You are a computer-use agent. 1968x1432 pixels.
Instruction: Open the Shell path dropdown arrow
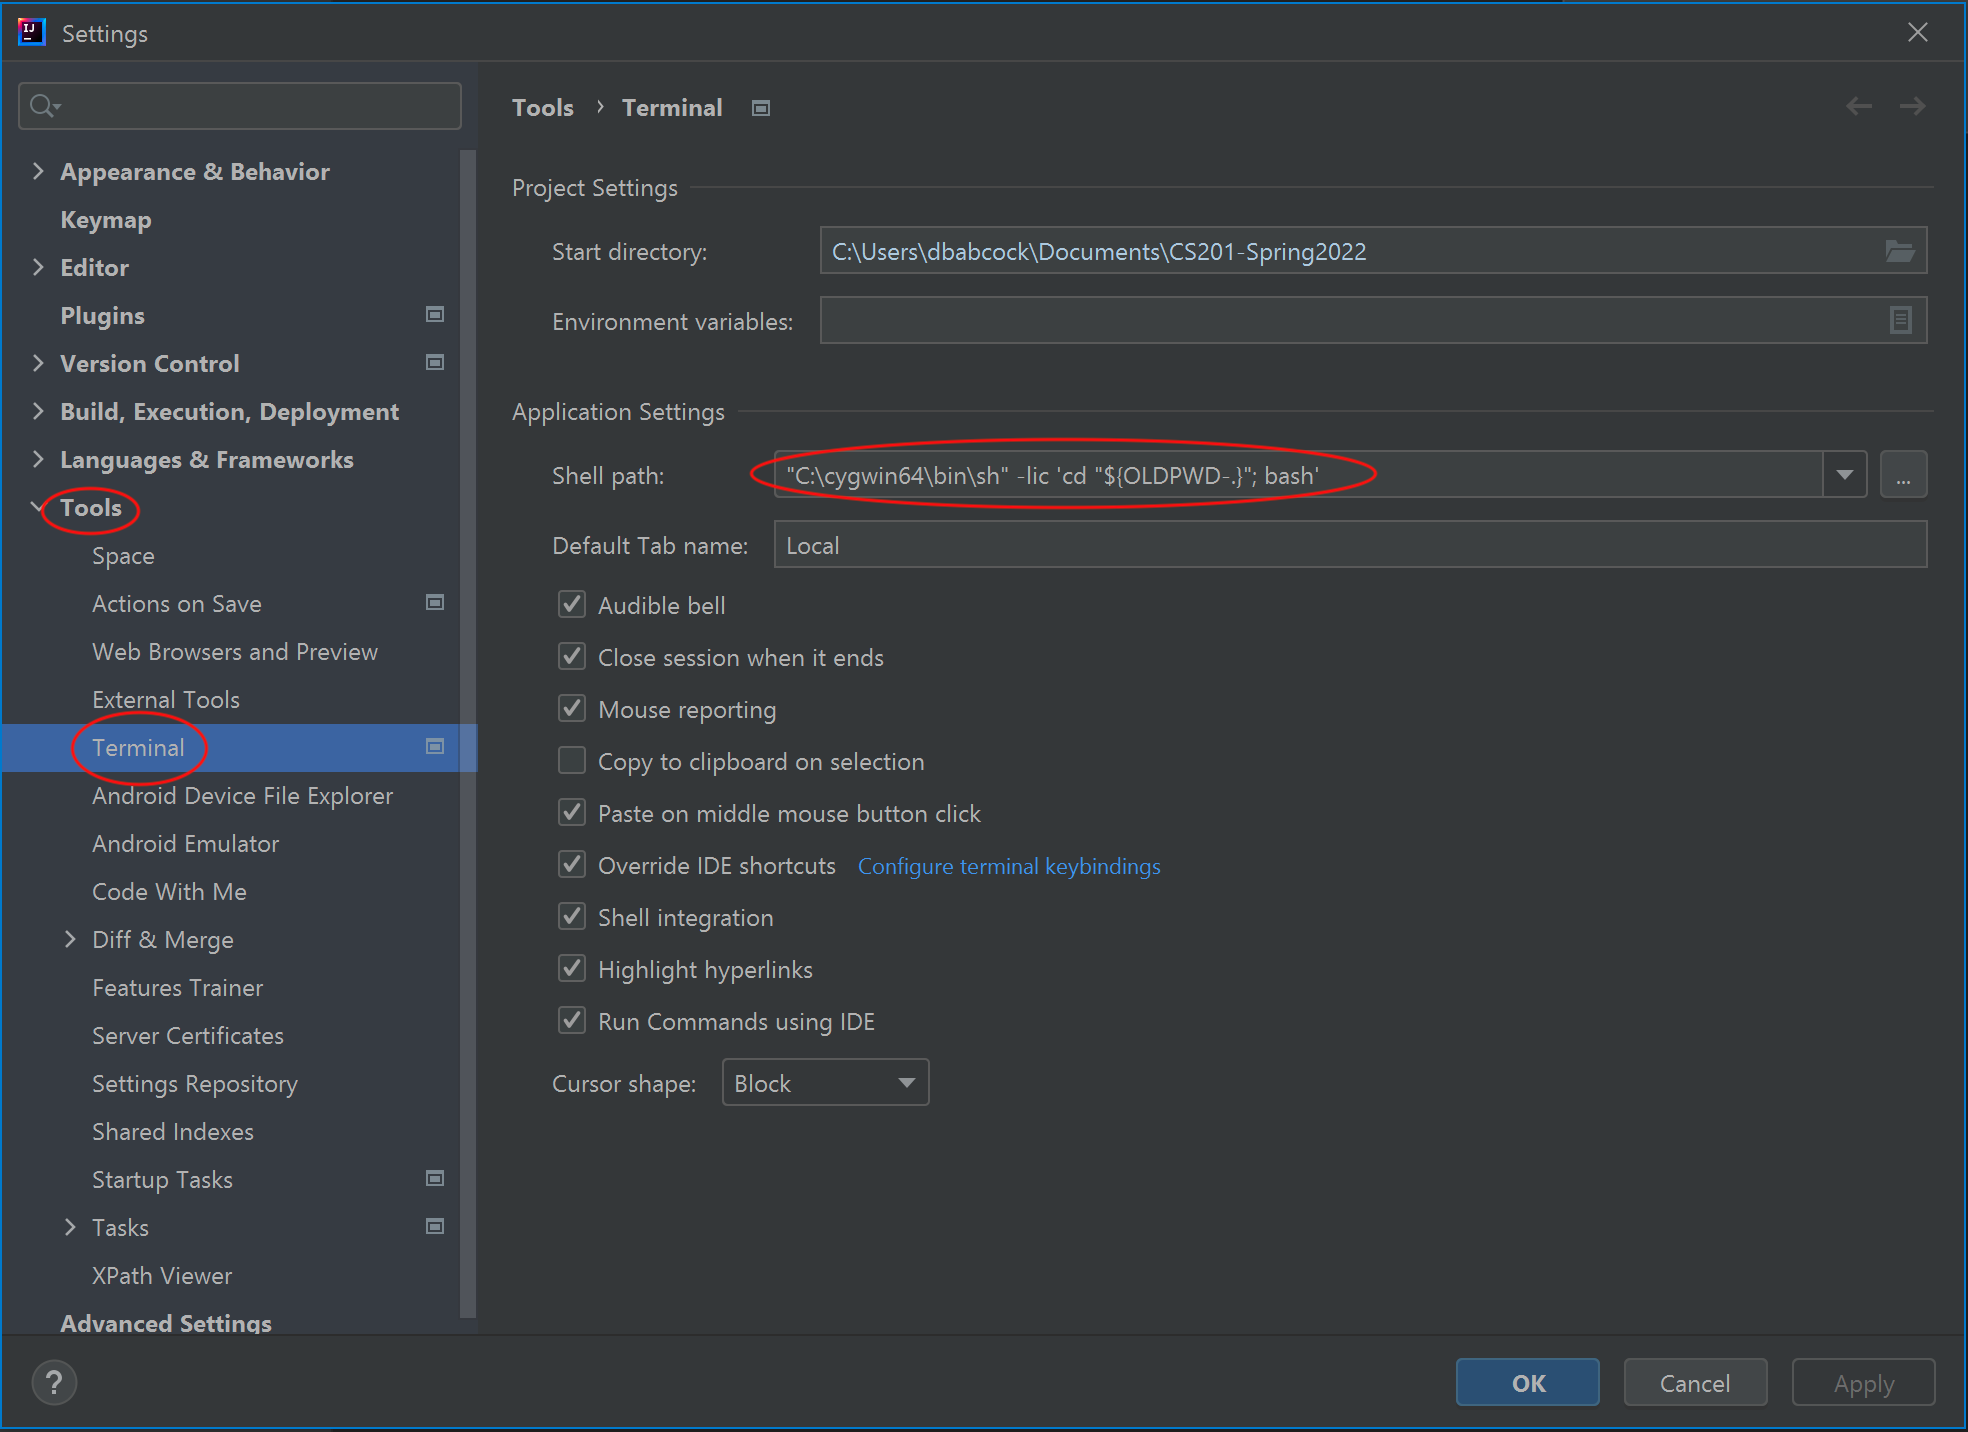click(1844, 474)
